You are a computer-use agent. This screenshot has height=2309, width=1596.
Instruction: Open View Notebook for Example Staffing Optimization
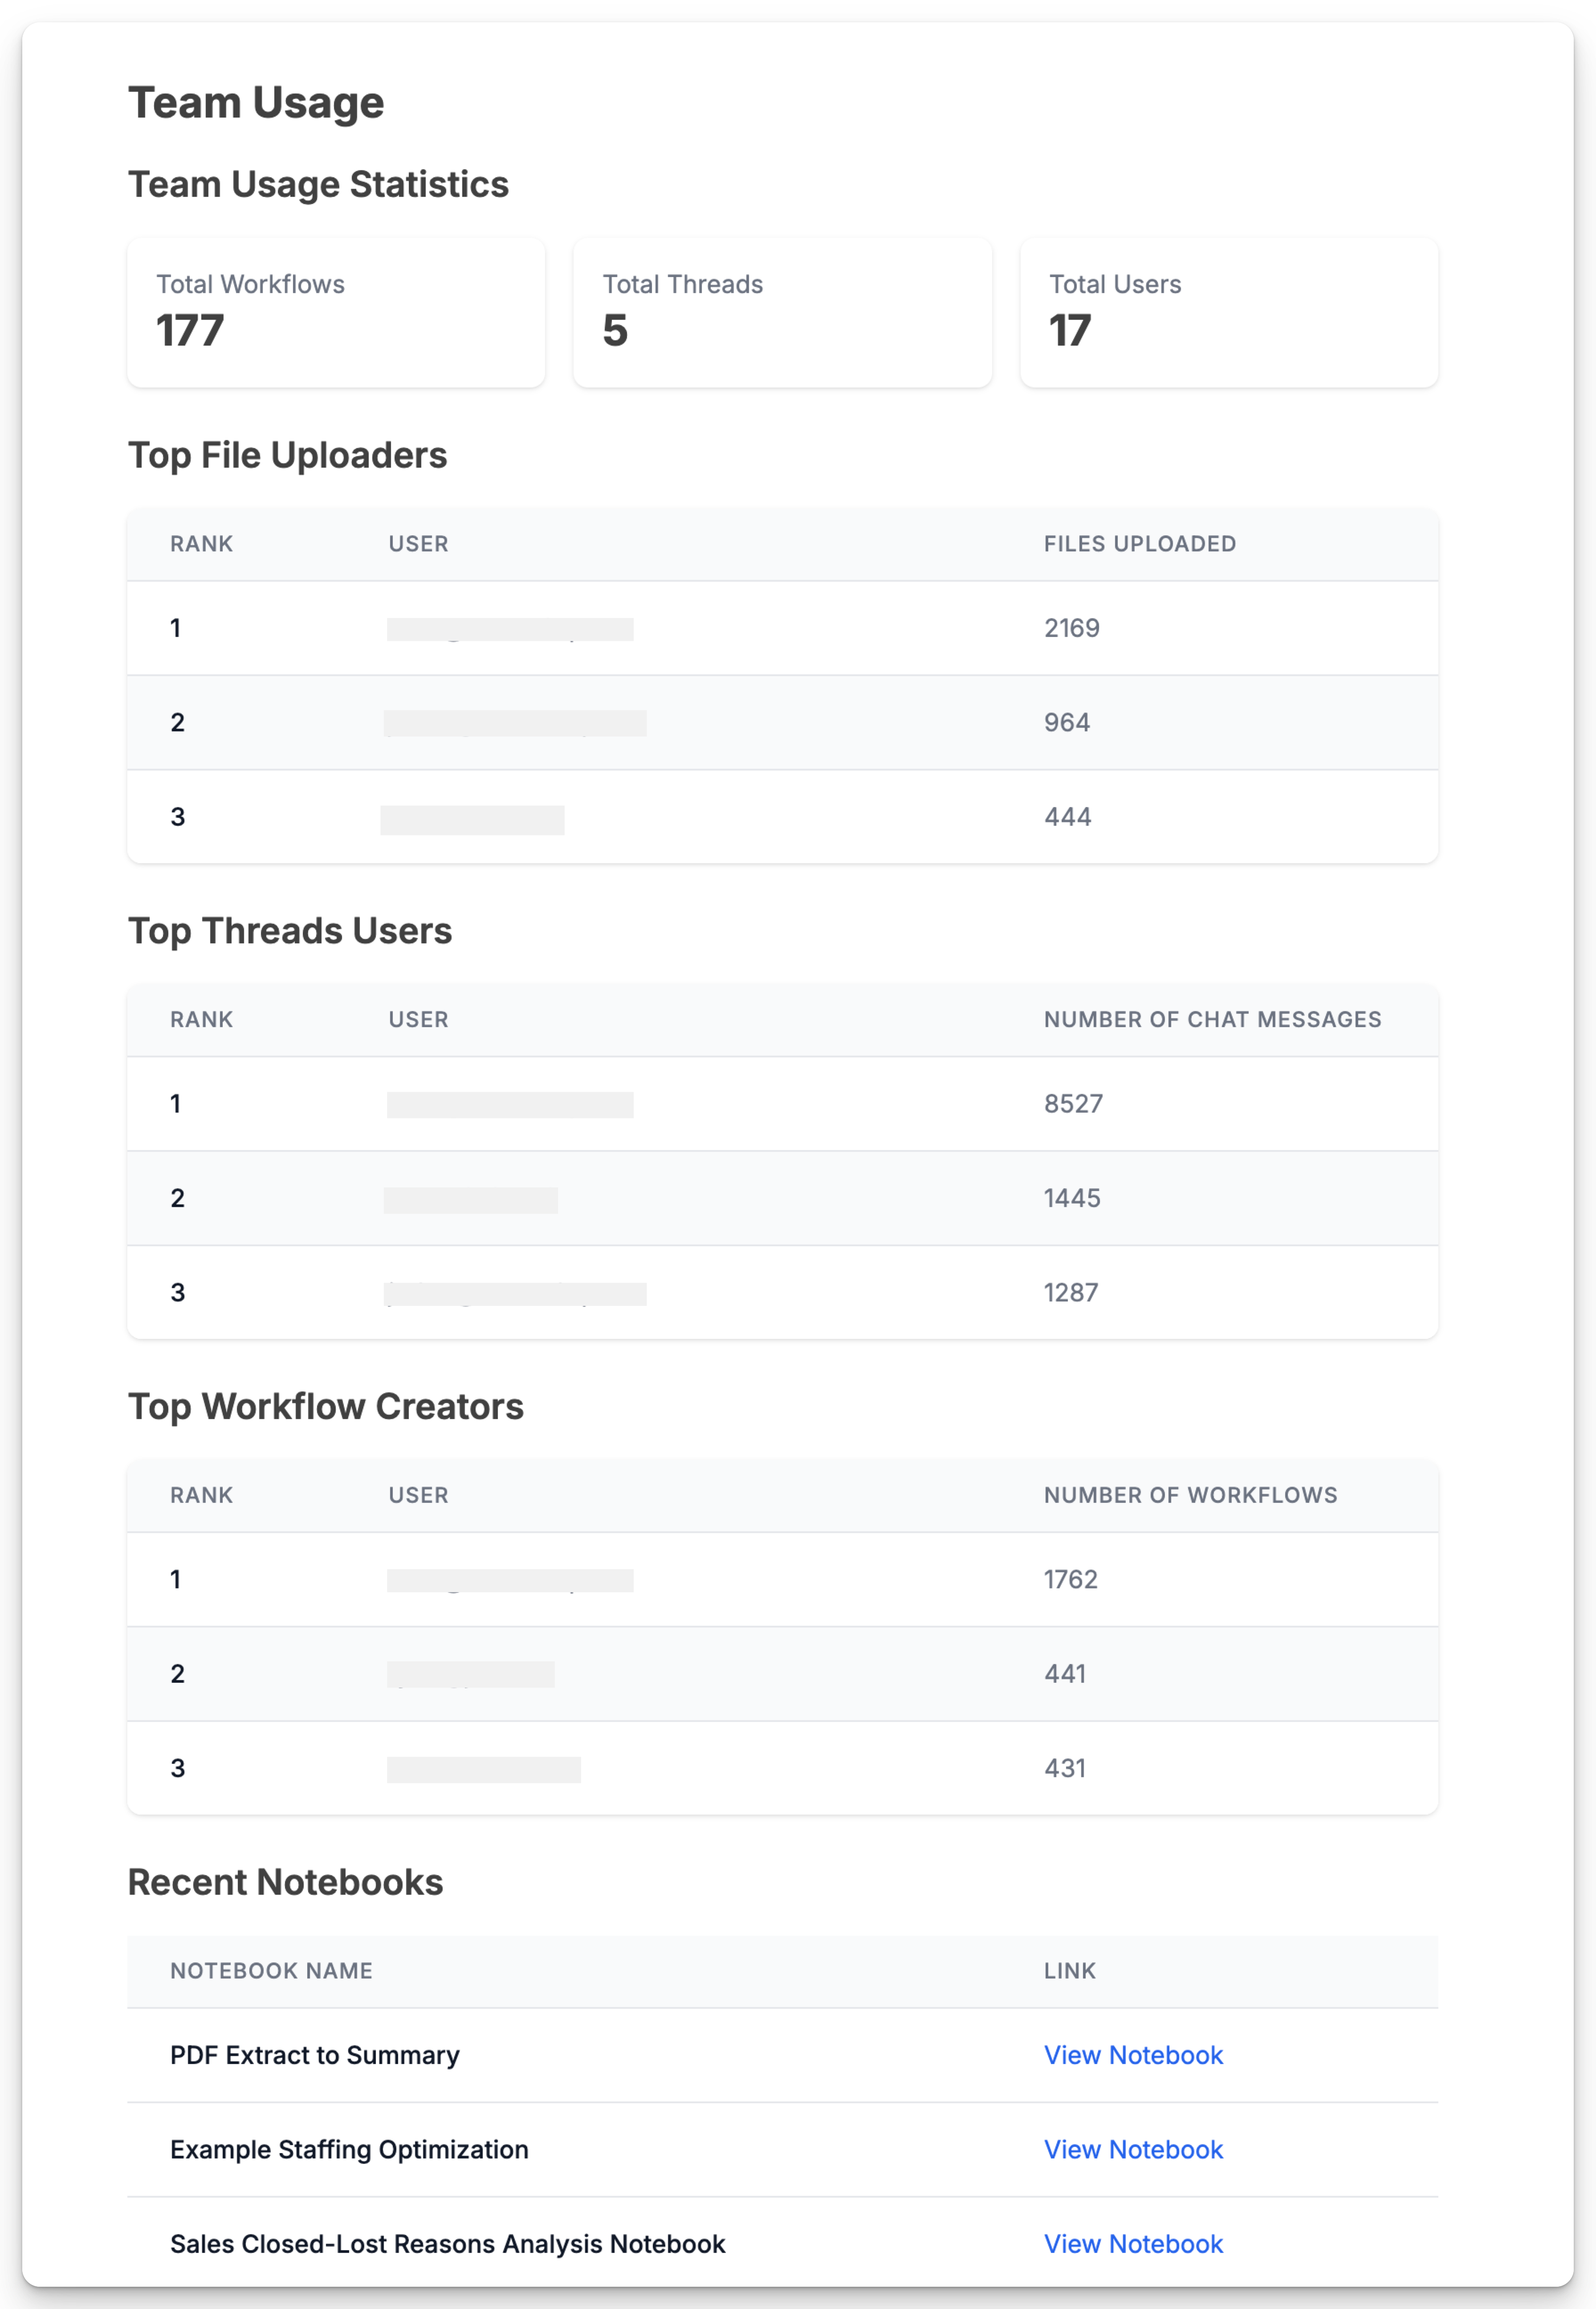(1133, 2149)
